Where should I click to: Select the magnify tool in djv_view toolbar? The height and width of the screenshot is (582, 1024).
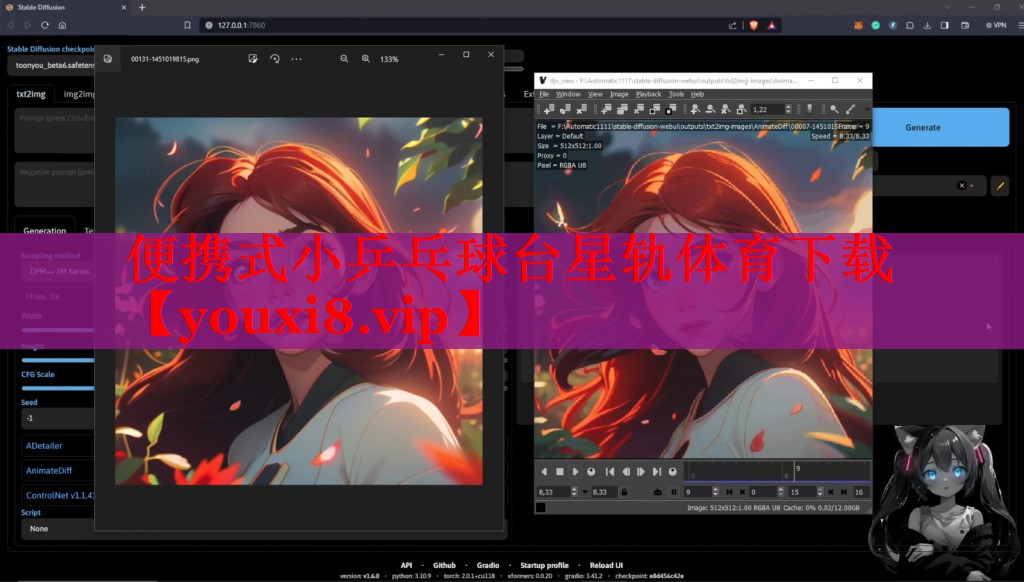pyautogui.click(x=834, y=109)
